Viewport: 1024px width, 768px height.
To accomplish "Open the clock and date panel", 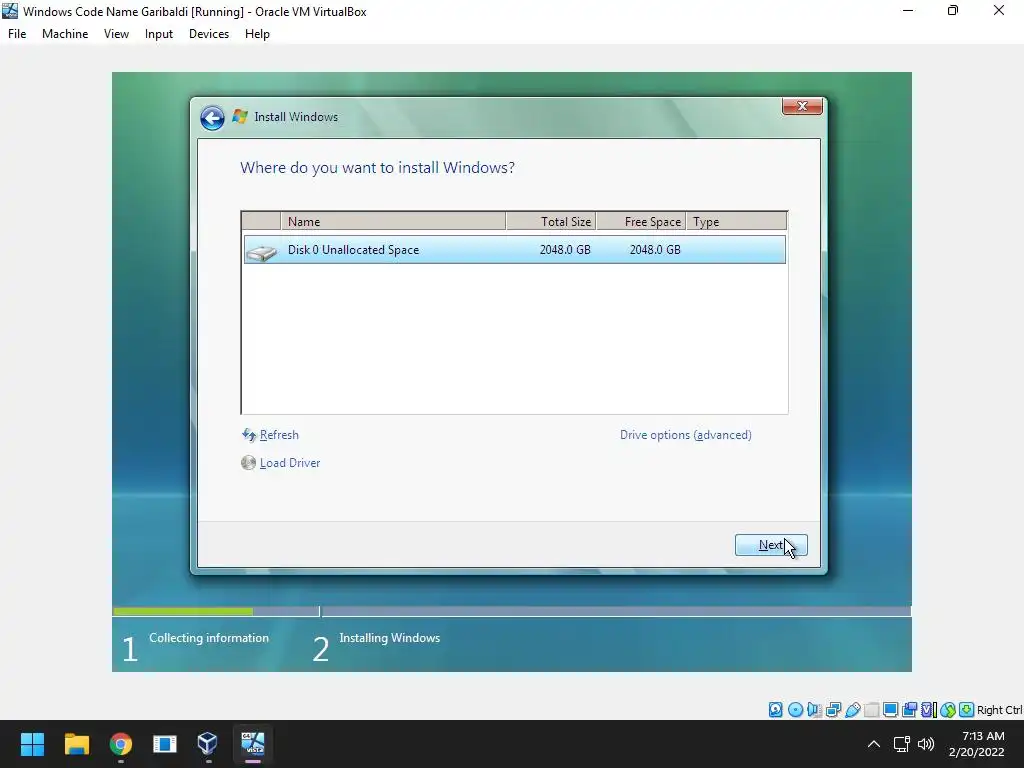I will coord(977,744).
